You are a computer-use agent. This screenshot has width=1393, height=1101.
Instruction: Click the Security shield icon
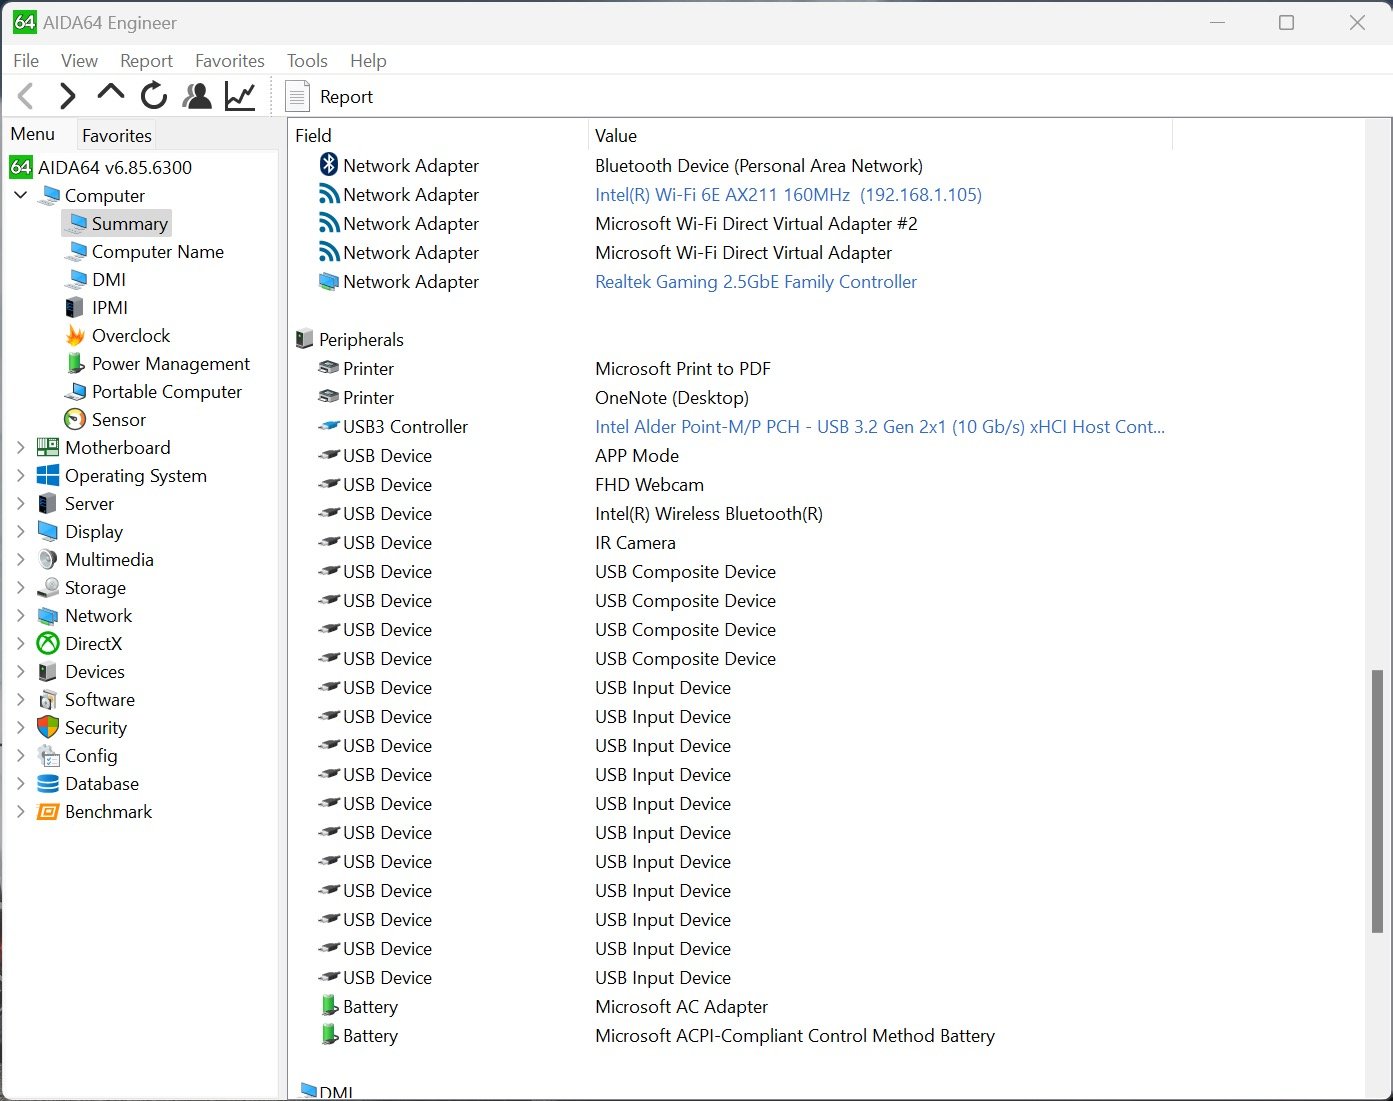point(48,728)
